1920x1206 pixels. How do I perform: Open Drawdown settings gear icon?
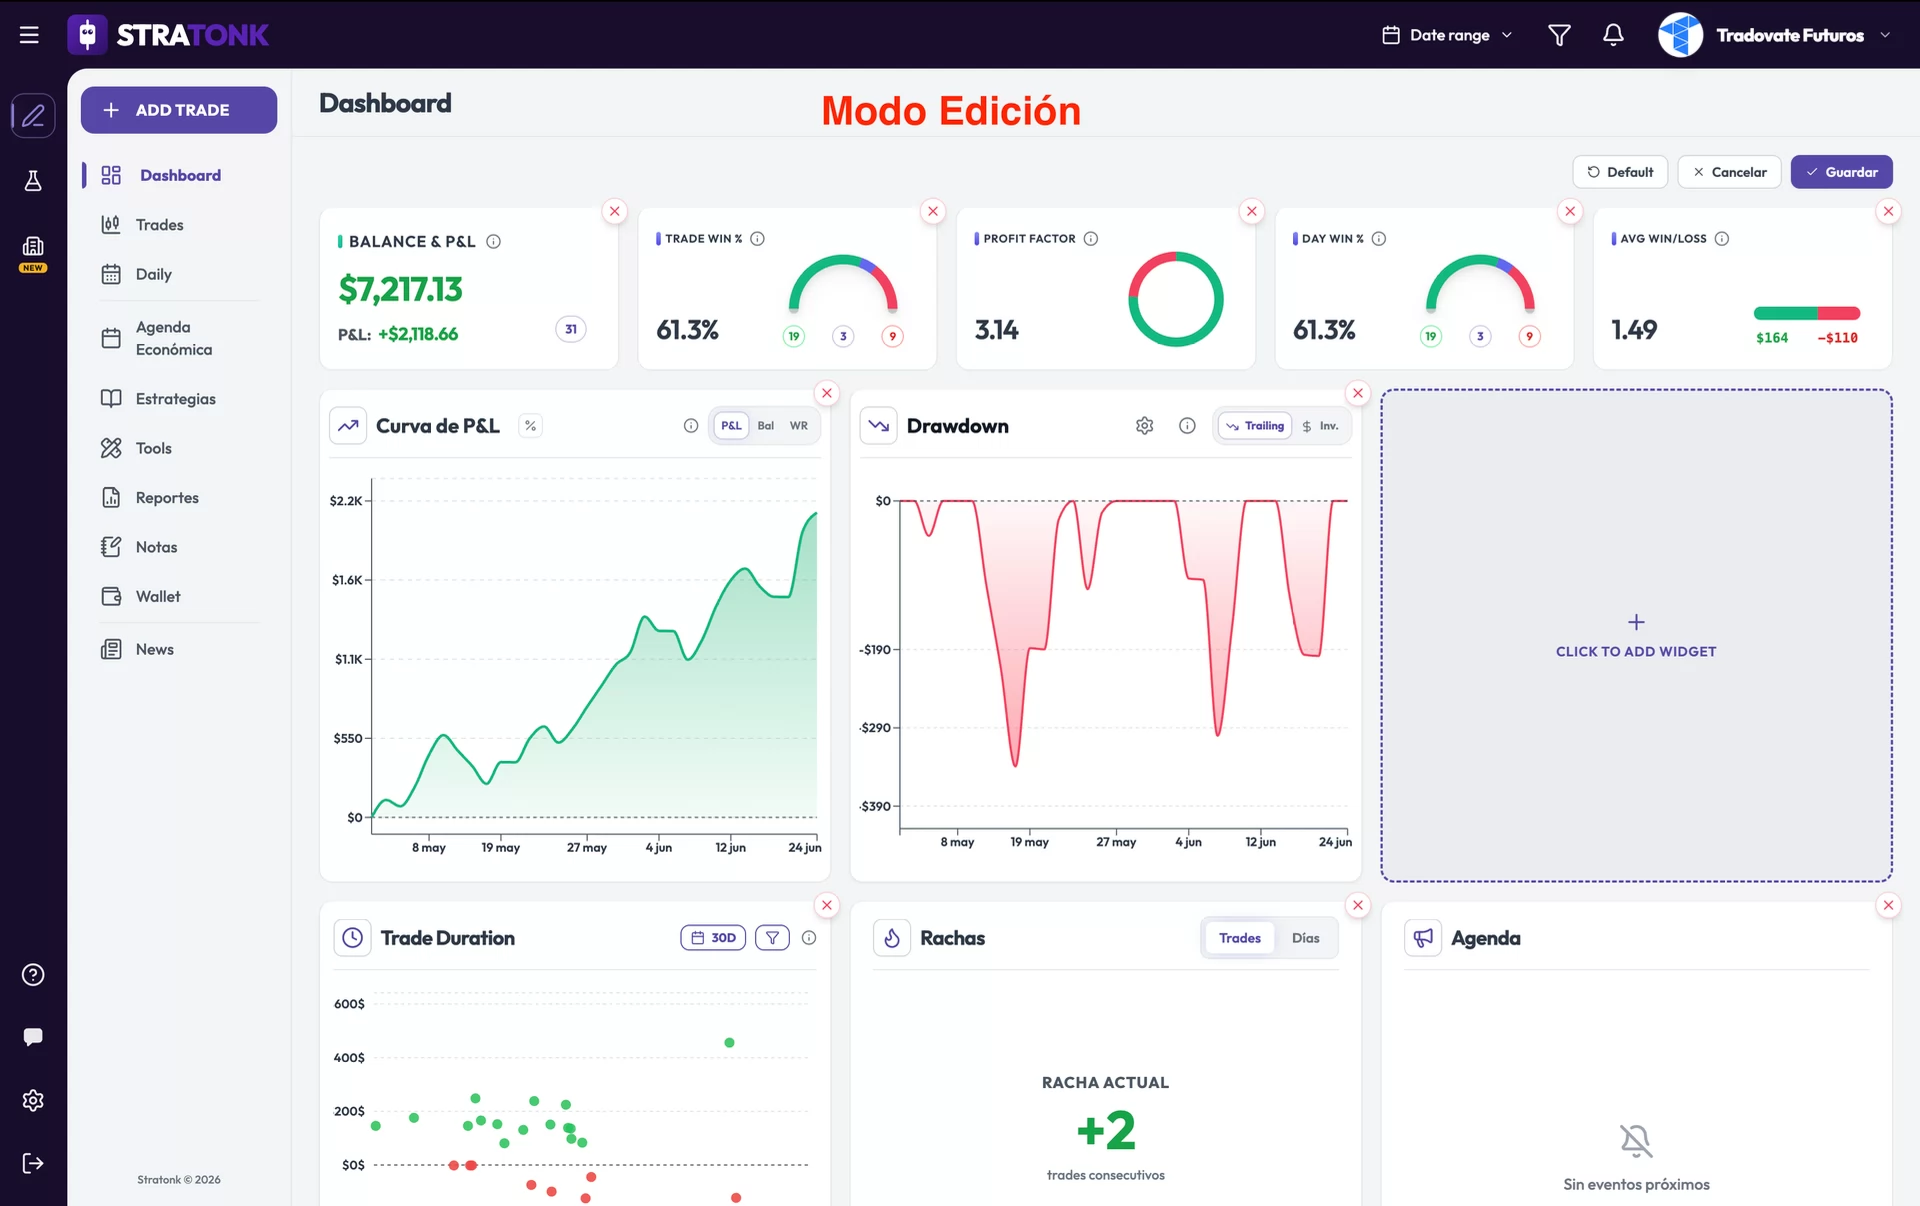[x=1145, y=426]
